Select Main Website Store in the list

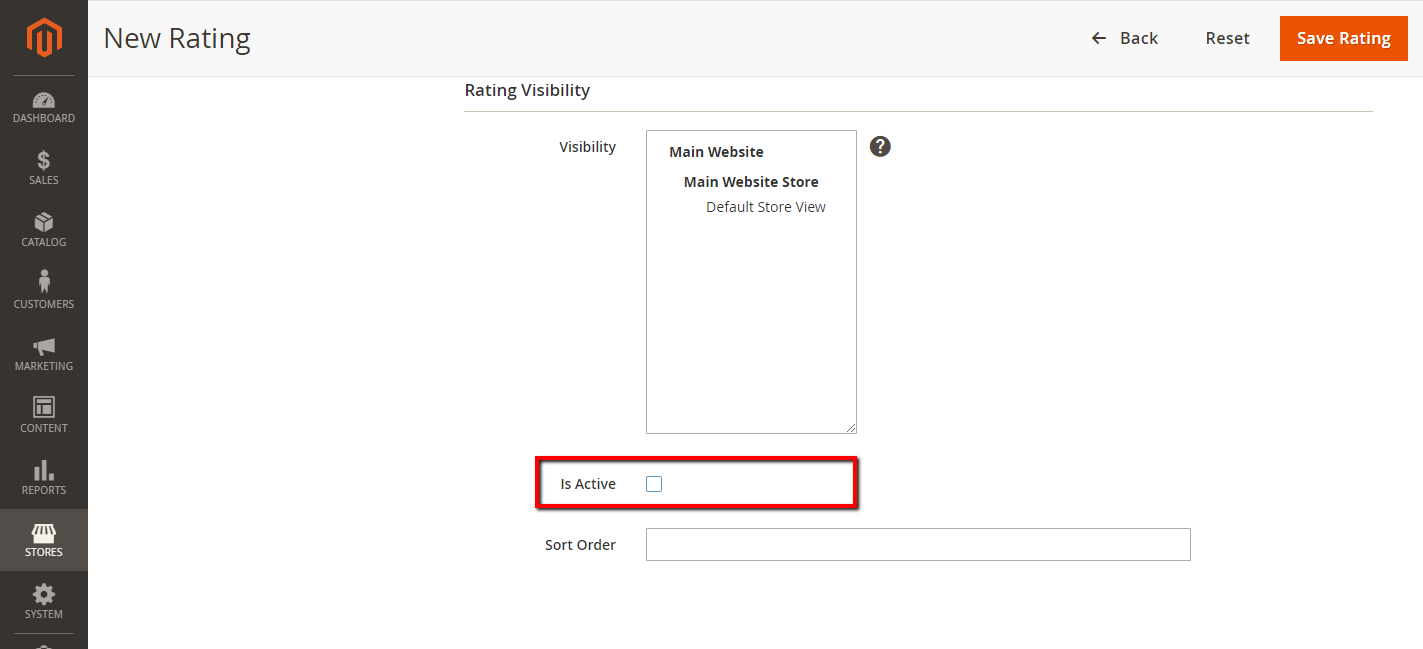coord(751,181)
